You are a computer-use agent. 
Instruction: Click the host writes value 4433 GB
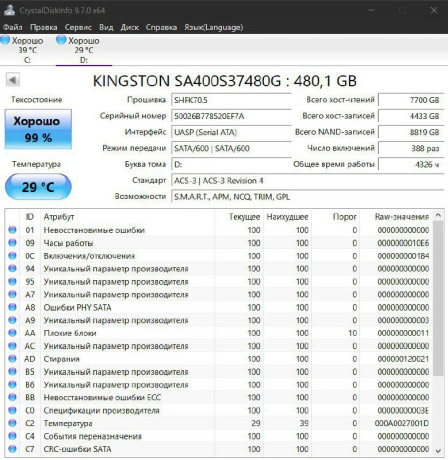click(x=411, y=116)
